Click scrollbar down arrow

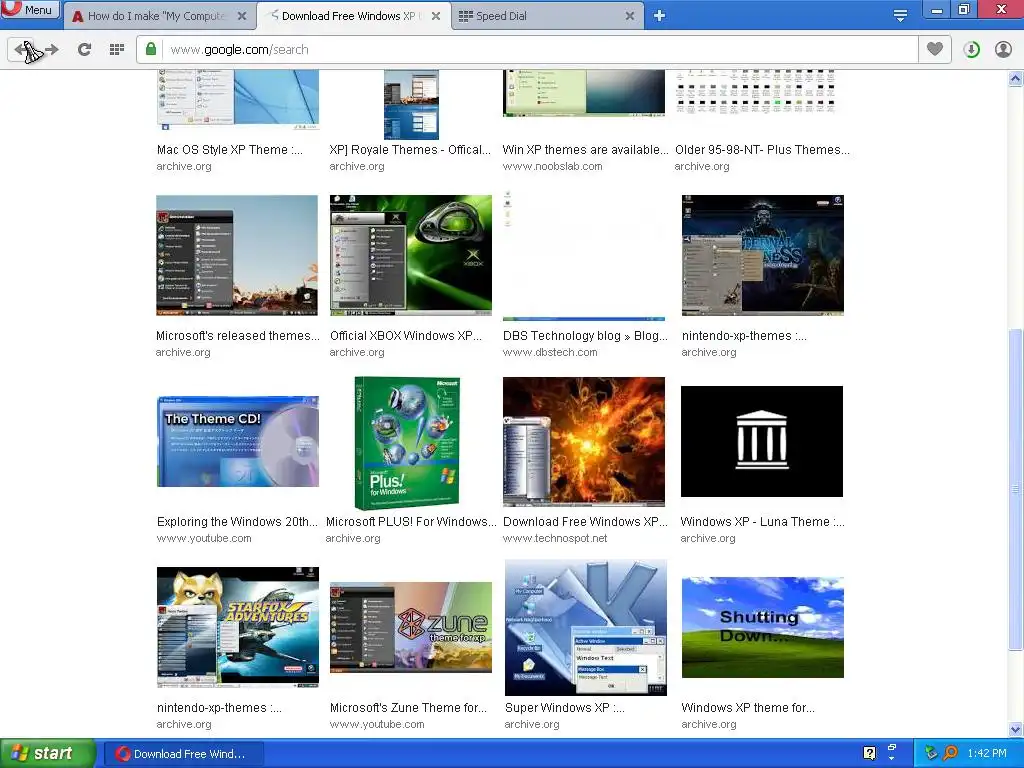[x=1016, y=729]
